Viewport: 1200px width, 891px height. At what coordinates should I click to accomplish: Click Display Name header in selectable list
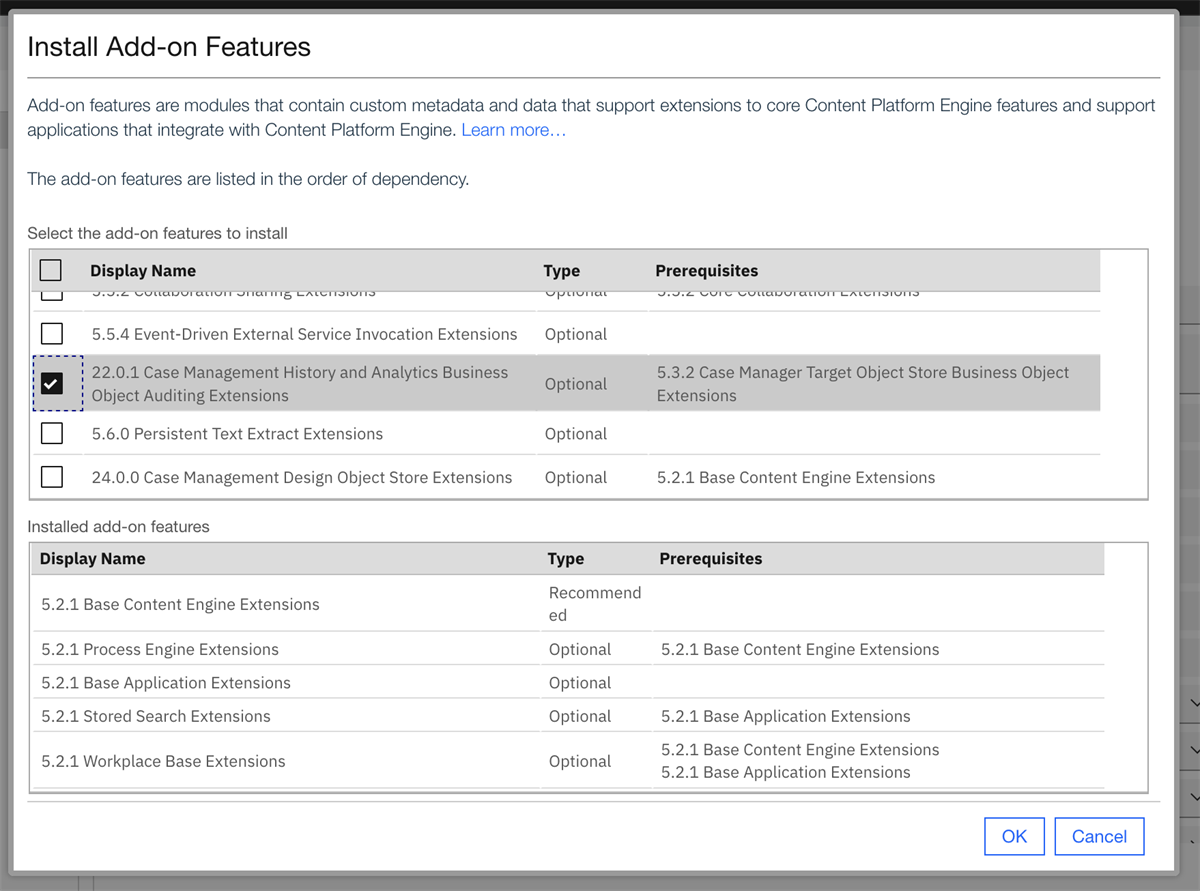point(143,271)
